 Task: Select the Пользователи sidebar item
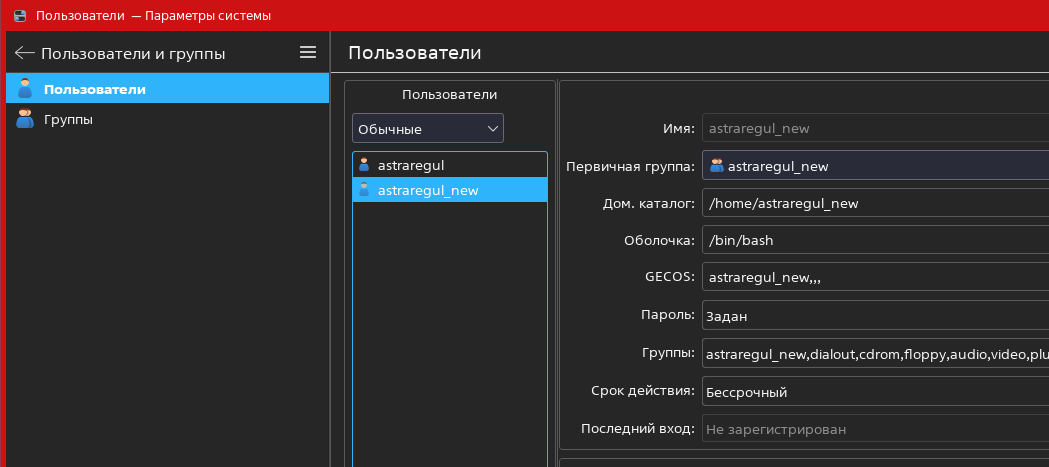coord(95,89)
